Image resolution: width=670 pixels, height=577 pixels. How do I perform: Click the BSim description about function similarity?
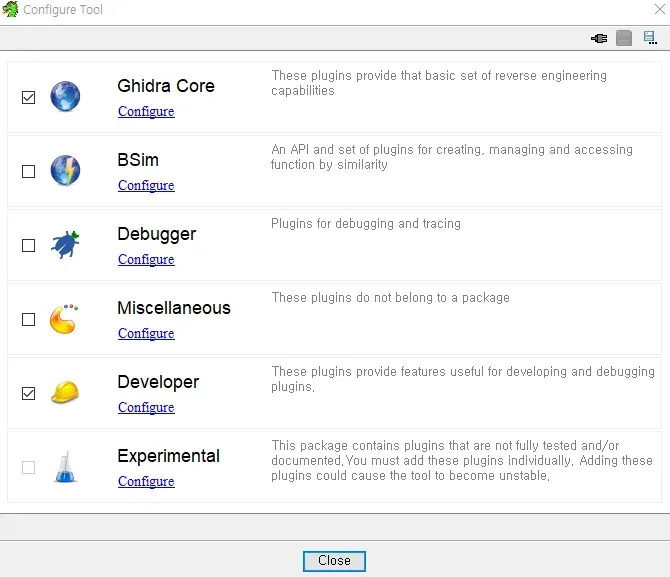(452, 157)
